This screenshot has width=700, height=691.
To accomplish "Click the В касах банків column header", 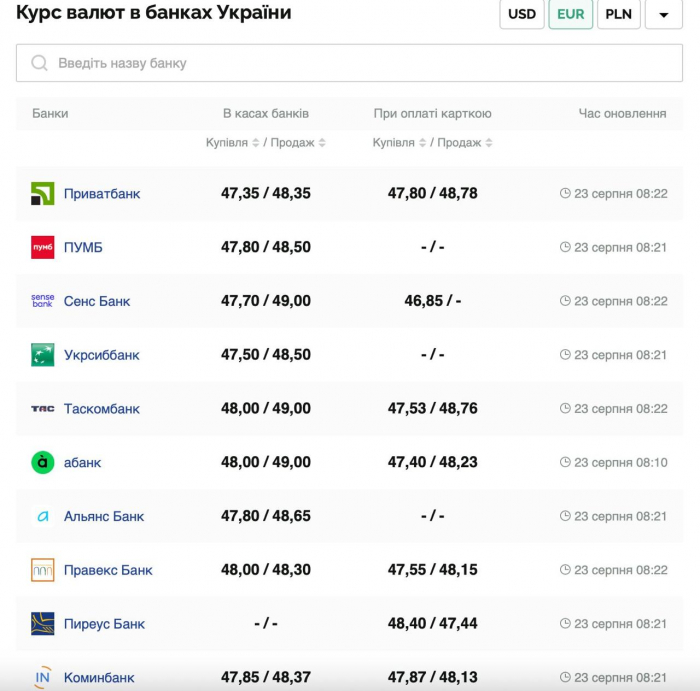I will 266,113.
